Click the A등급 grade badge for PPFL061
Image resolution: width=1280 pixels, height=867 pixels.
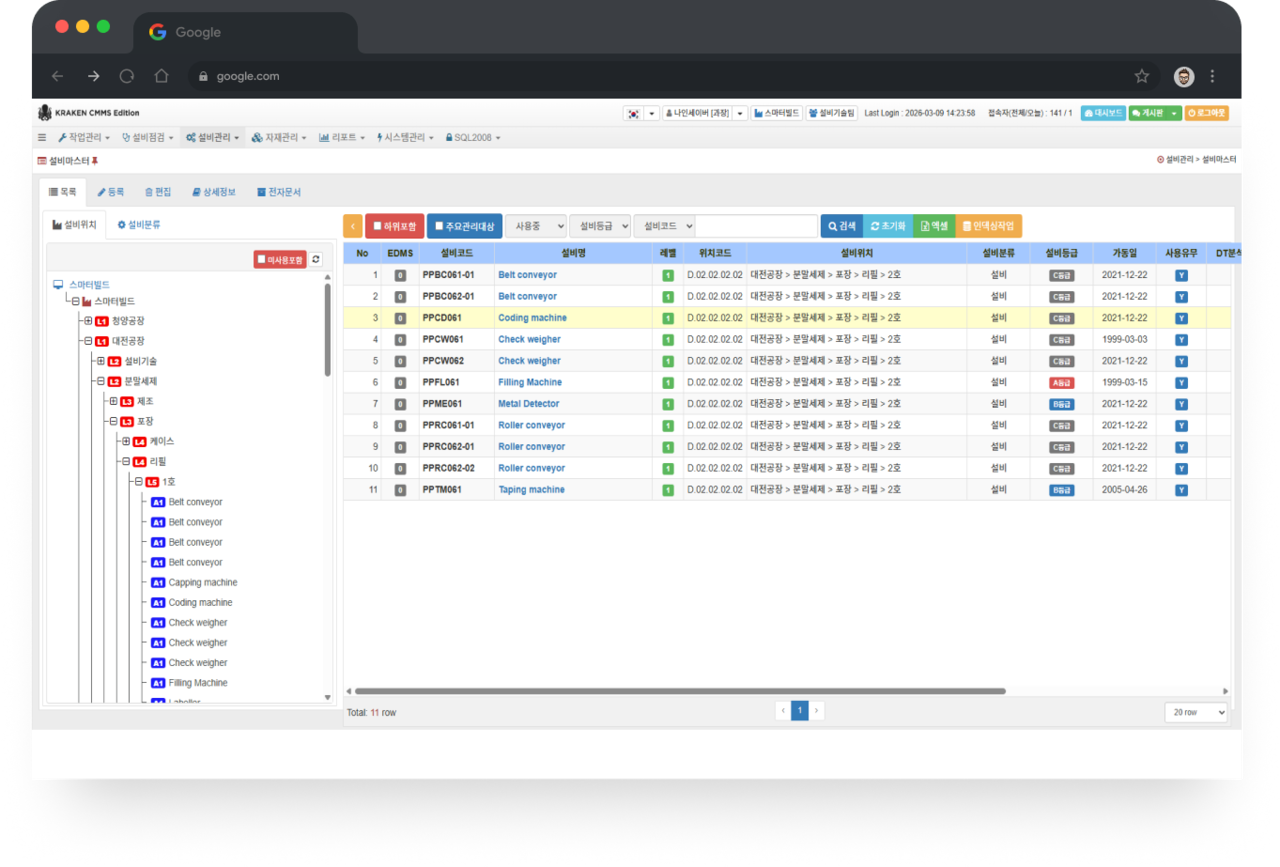[x=1061, y=383]
